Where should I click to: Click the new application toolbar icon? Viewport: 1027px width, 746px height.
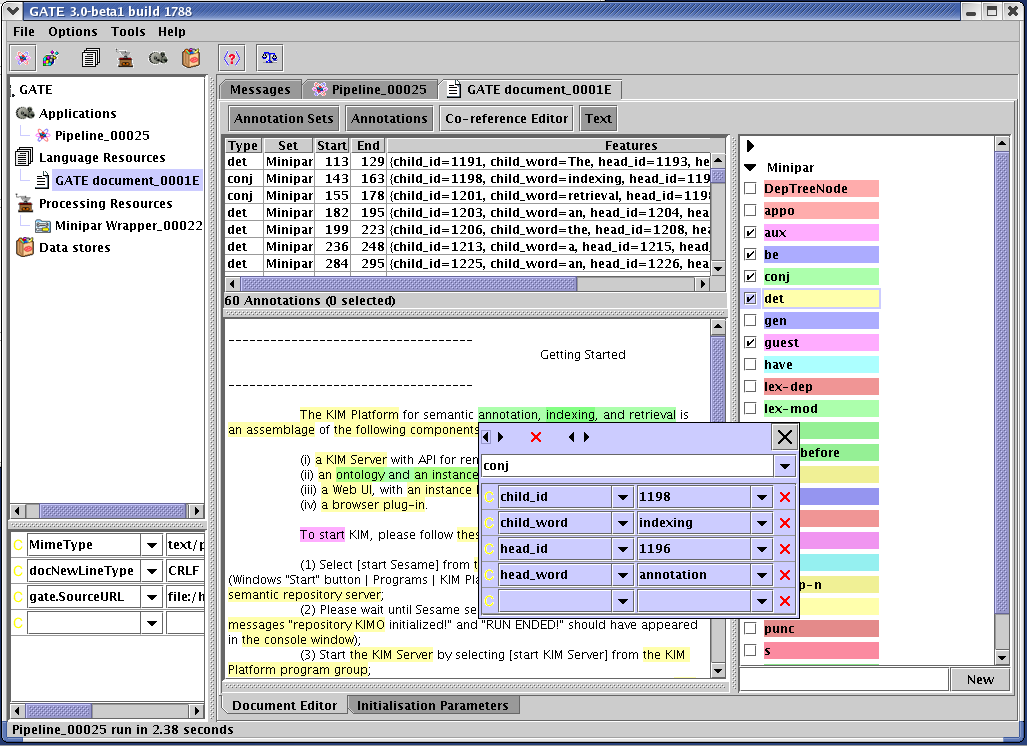(23, 58)
